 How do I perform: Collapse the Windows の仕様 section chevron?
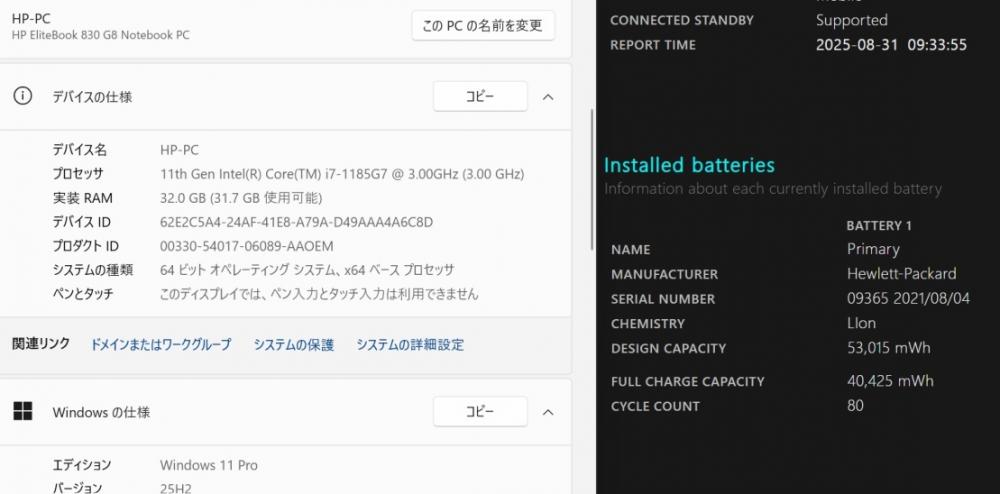(548, 412)
